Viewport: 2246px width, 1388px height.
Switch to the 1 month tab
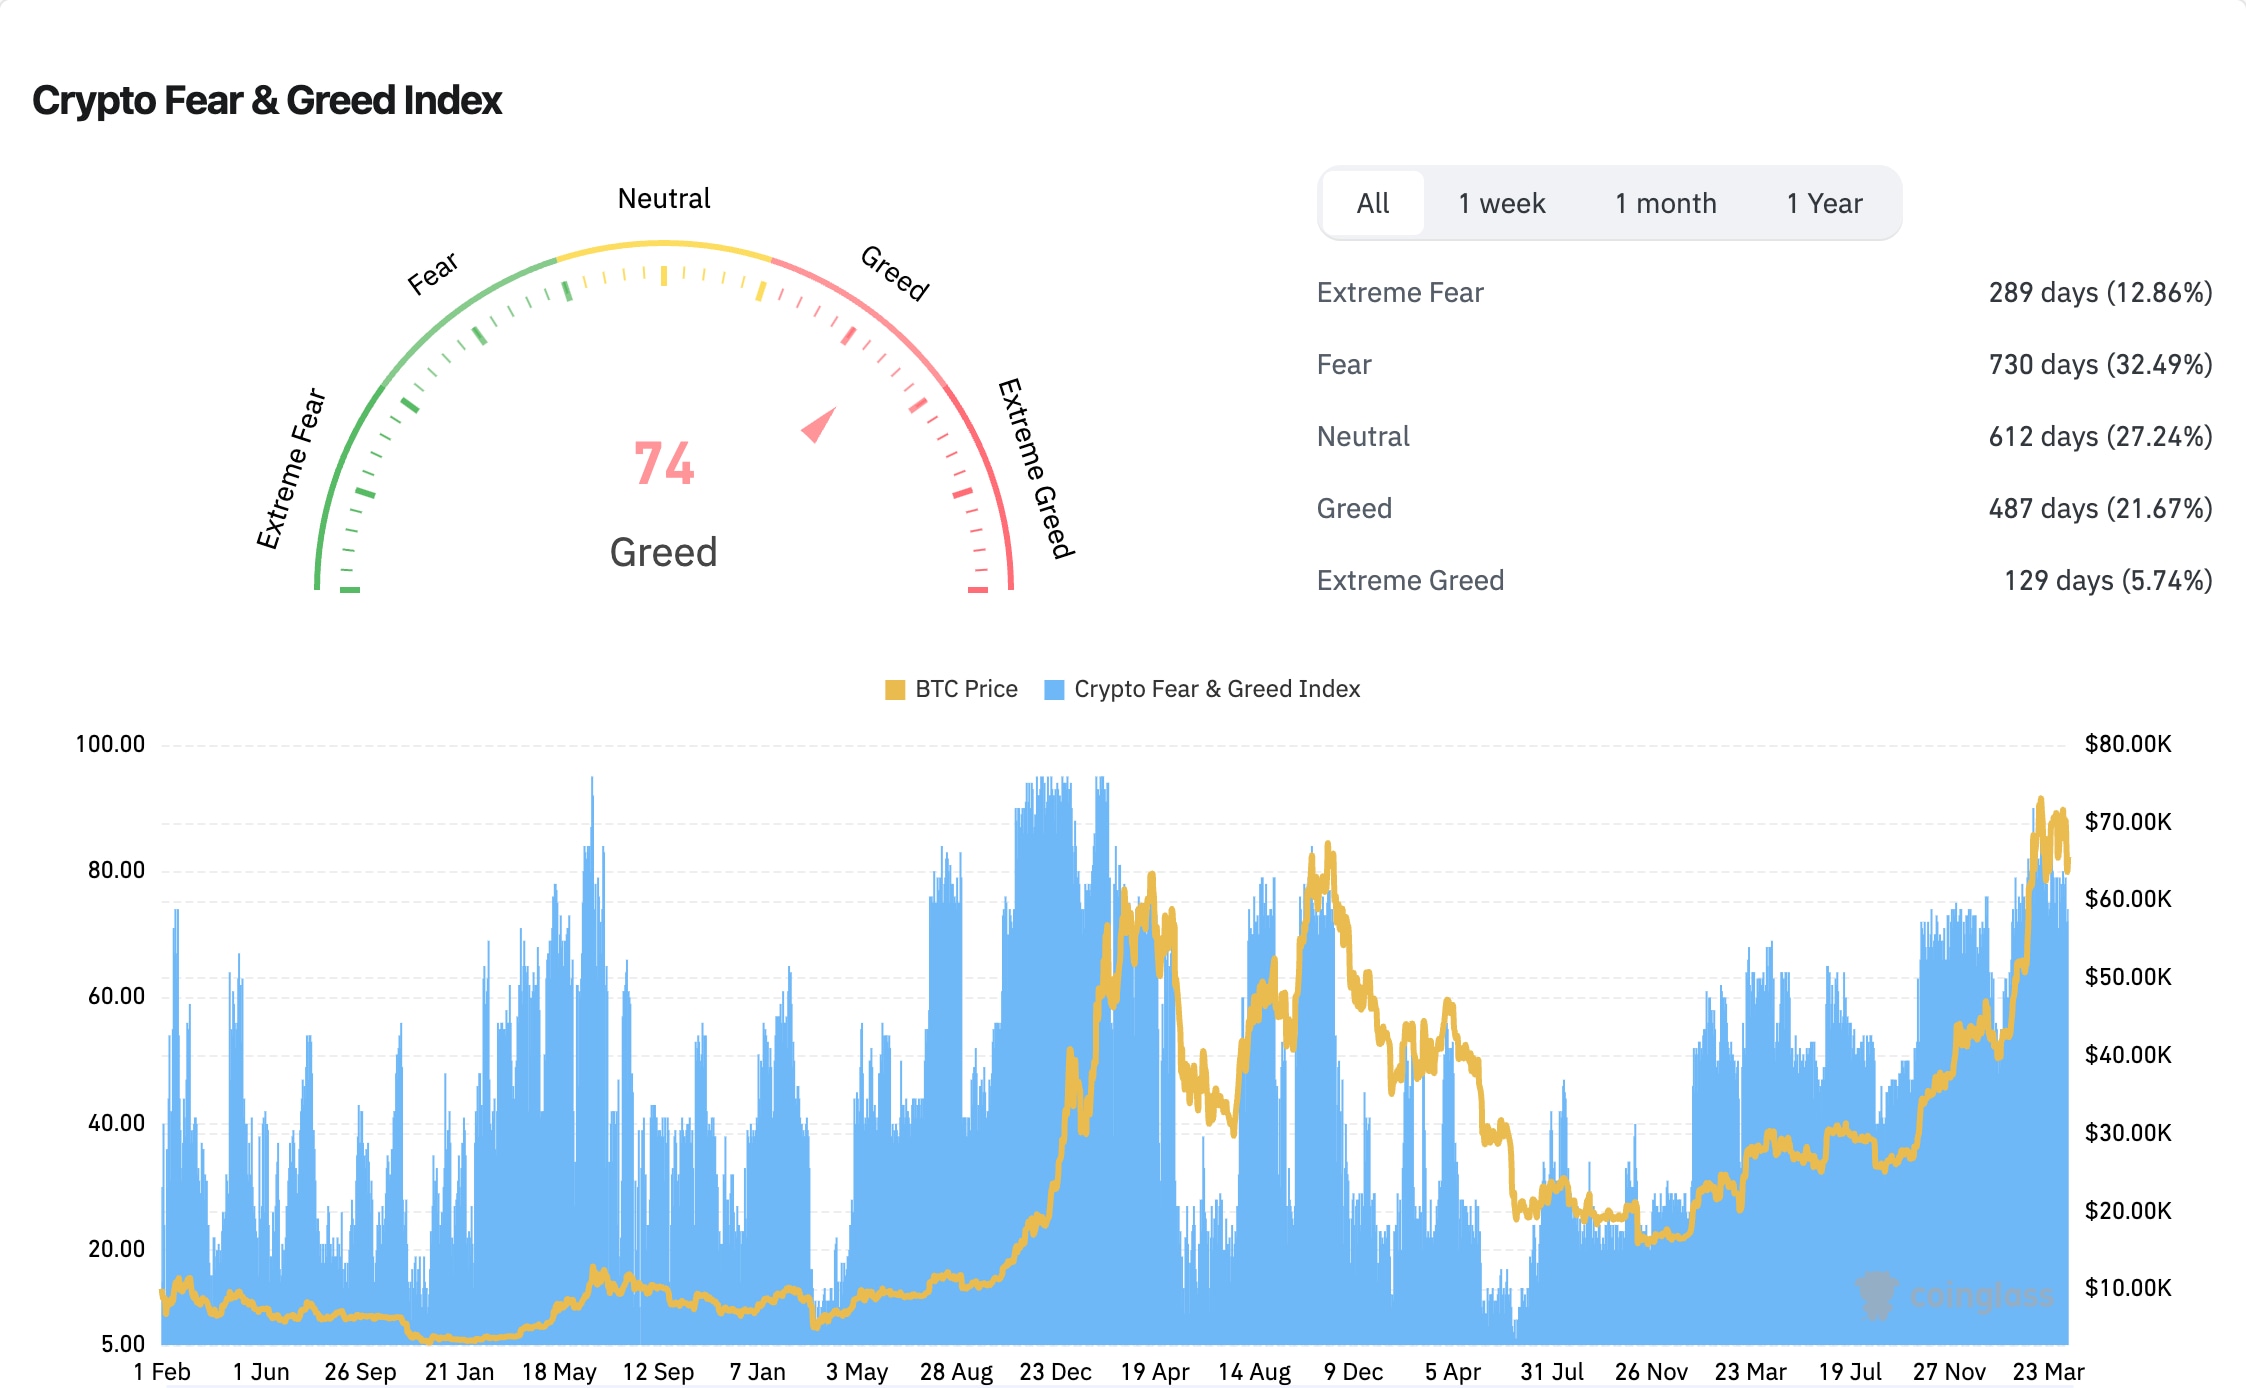tap(1665, 203)
